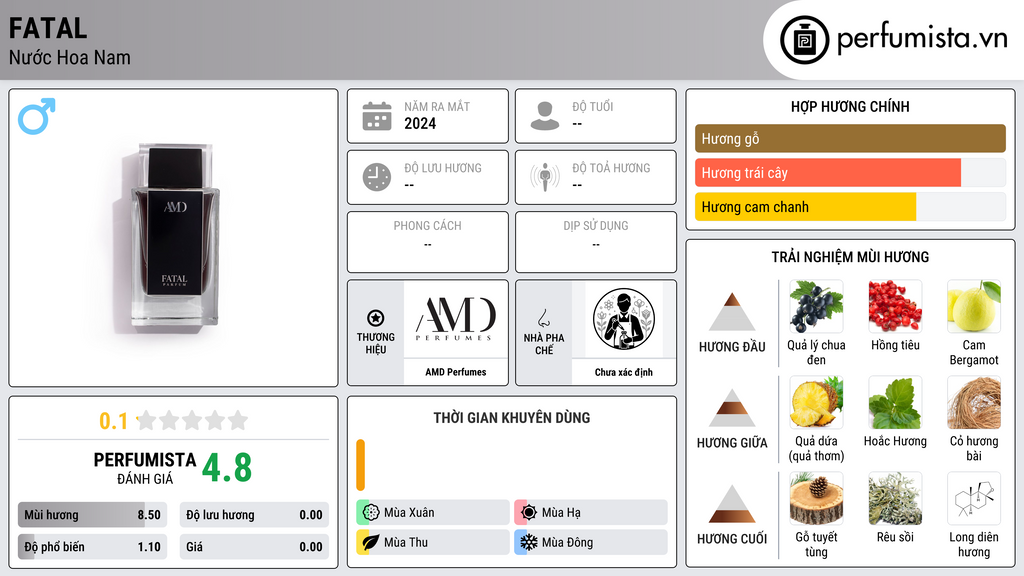The width and height of the screenshot is (1024, 576).
Task: Click the Dịp sử dụng field
Action: (596, 242)
